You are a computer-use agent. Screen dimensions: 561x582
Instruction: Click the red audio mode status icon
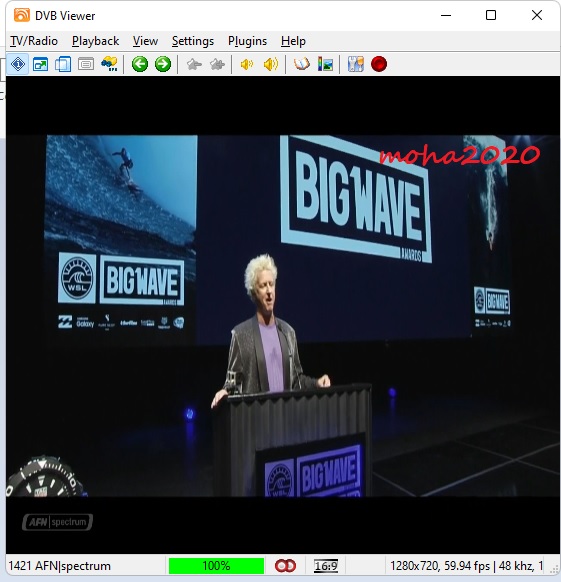coord(285,566)
